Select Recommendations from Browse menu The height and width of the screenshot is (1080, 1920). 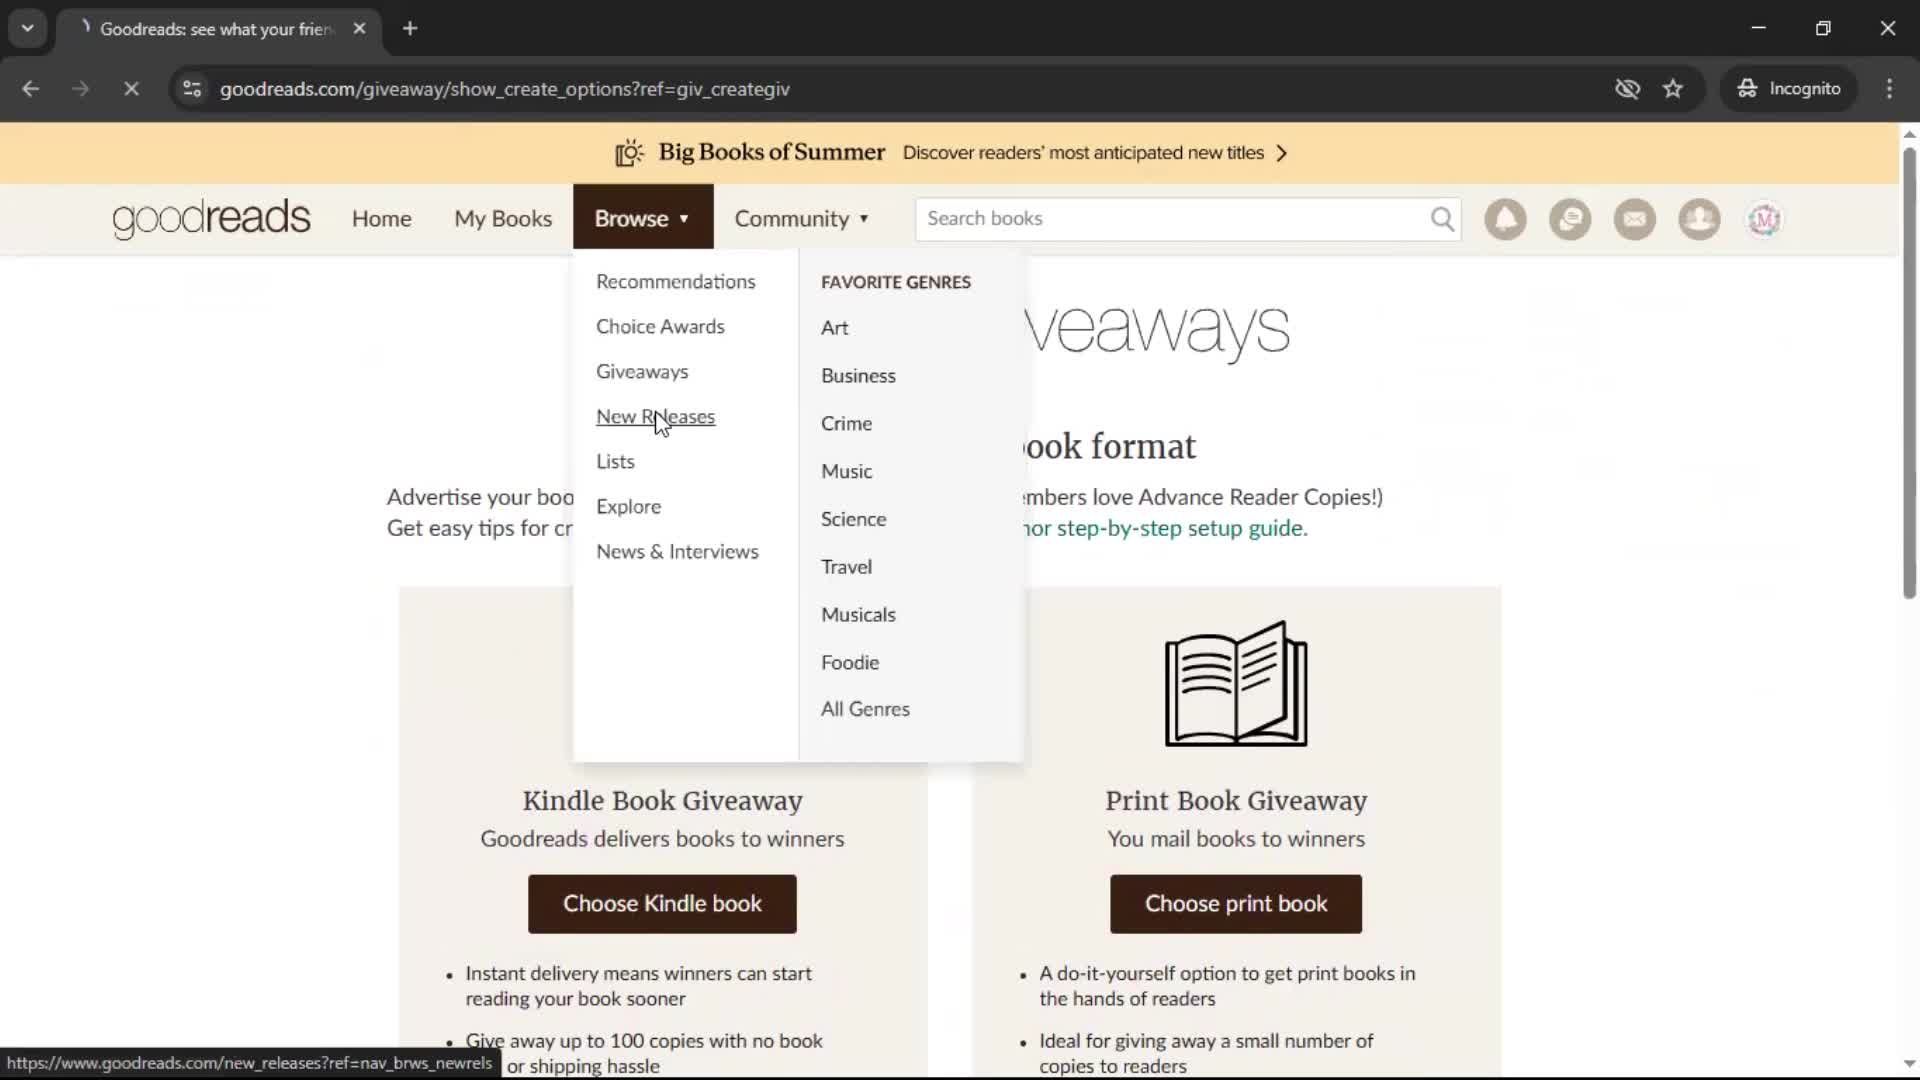click(x=676, y=282)
